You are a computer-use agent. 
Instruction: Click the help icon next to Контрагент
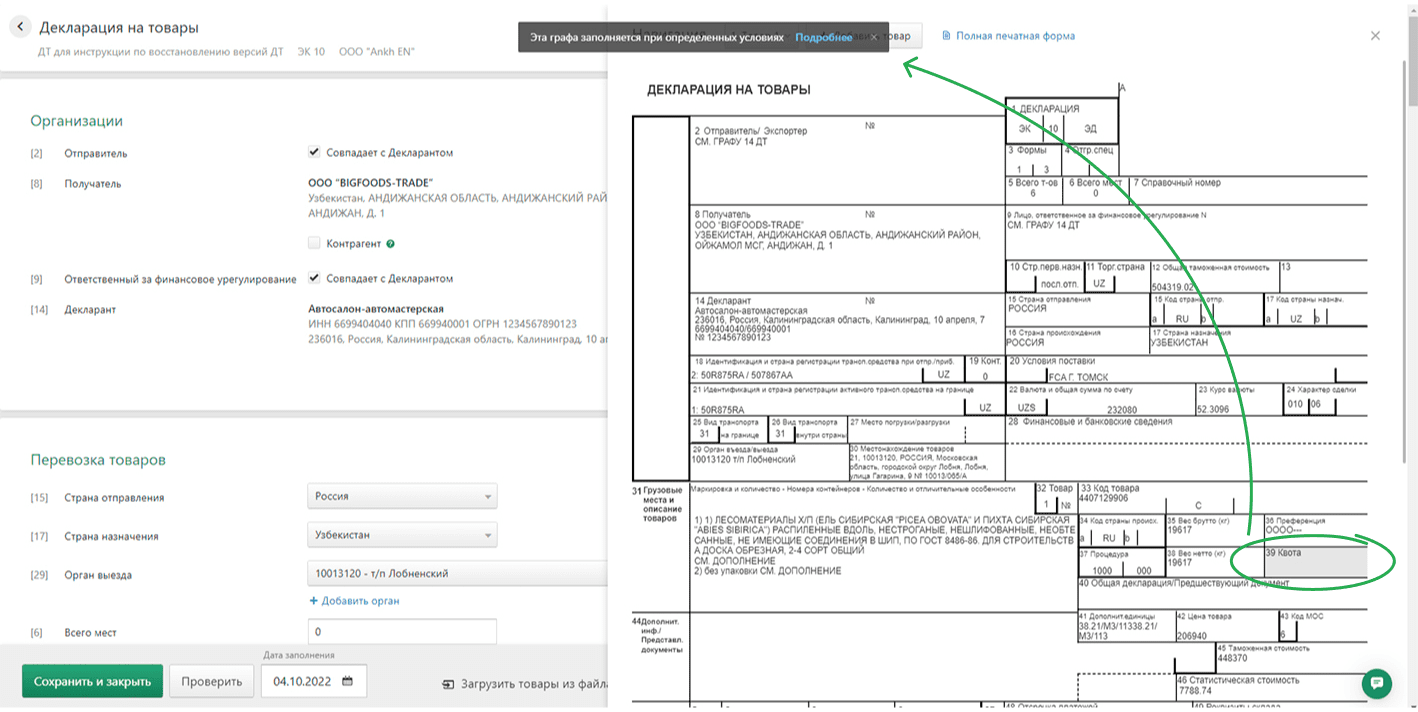tap(390, 243)
